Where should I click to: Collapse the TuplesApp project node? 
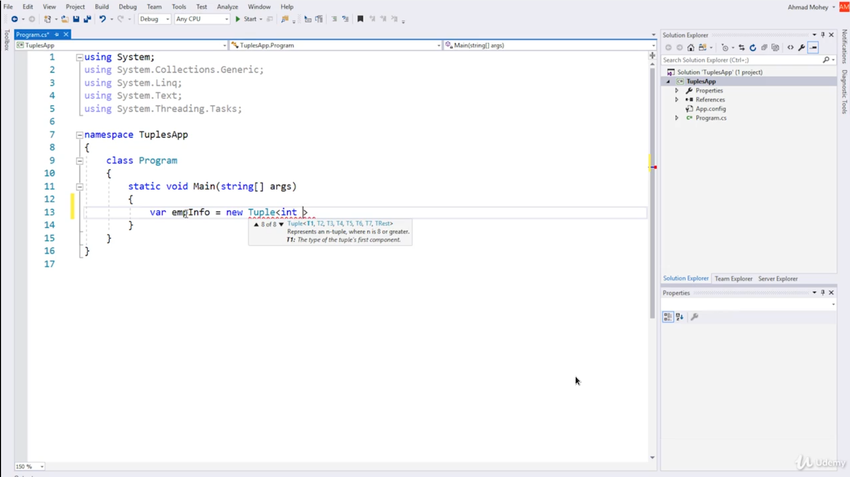(668, 81)
